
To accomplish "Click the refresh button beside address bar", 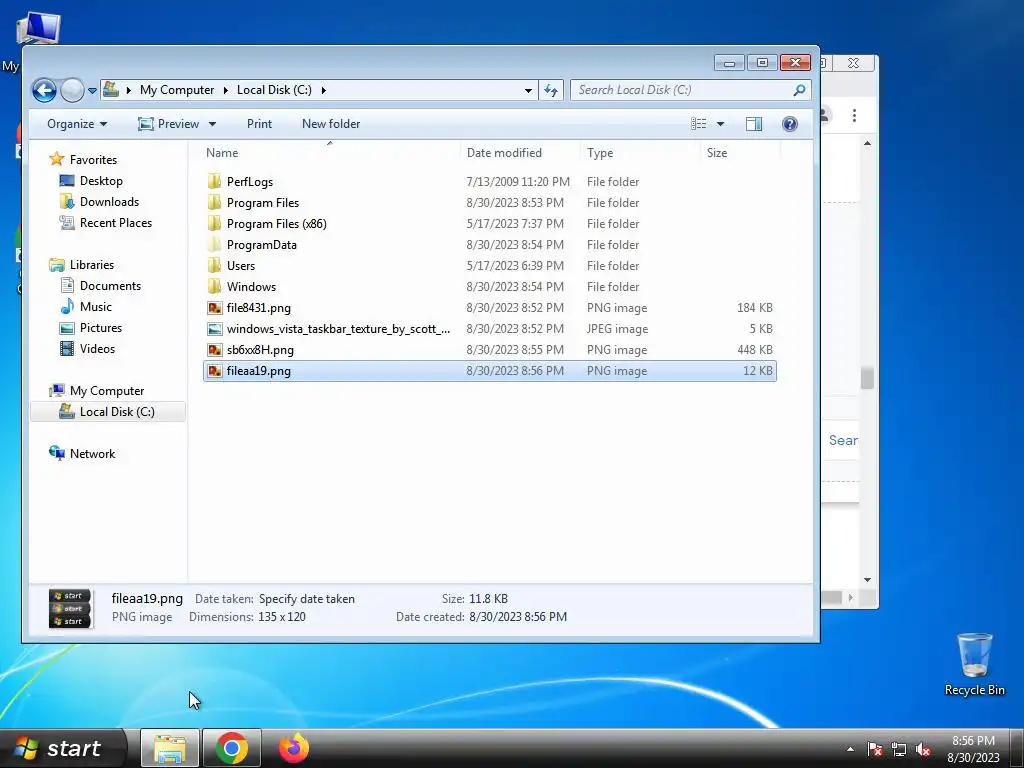I will pos(551,90).
